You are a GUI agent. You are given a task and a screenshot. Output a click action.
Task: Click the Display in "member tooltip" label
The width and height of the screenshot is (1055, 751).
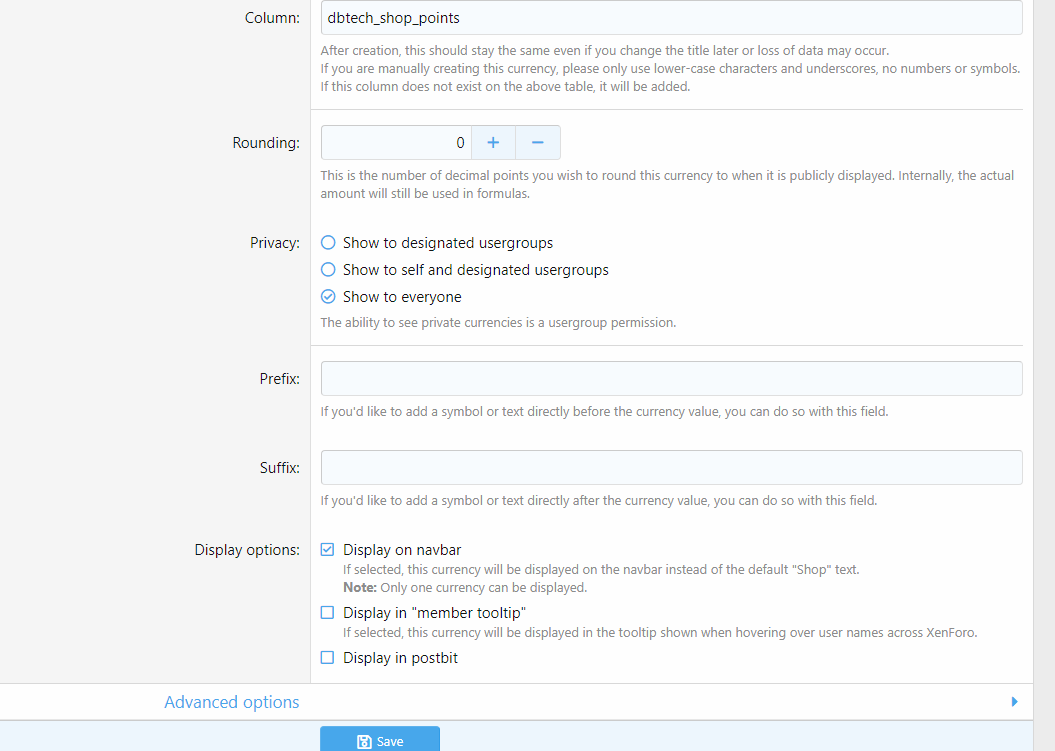pos(434,613)
